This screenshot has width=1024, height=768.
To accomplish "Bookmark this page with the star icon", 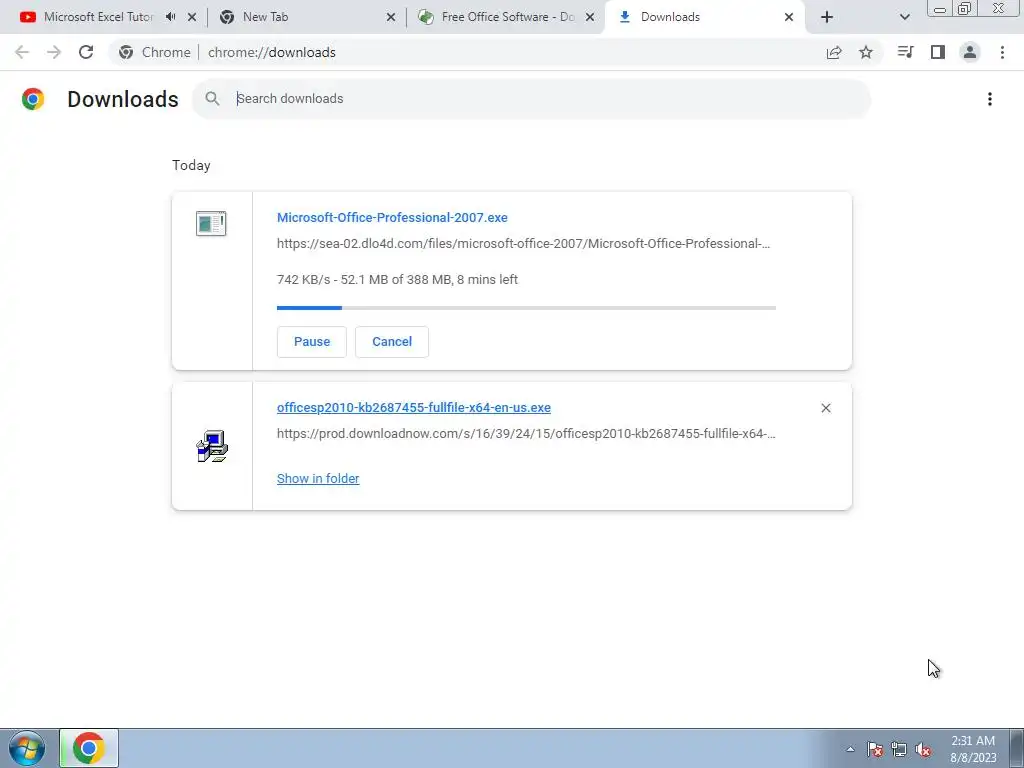I will (x=866, y=52).
